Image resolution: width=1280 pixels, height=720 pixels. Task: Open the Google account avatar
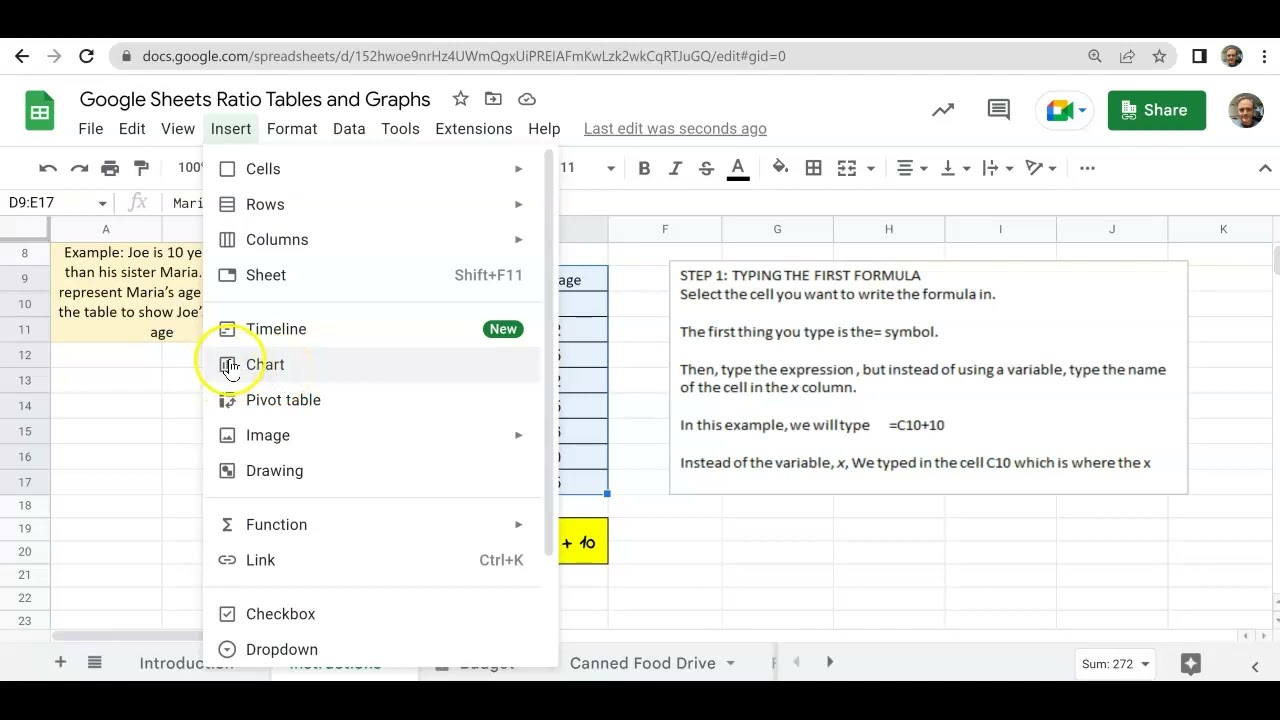[1245, 110]
